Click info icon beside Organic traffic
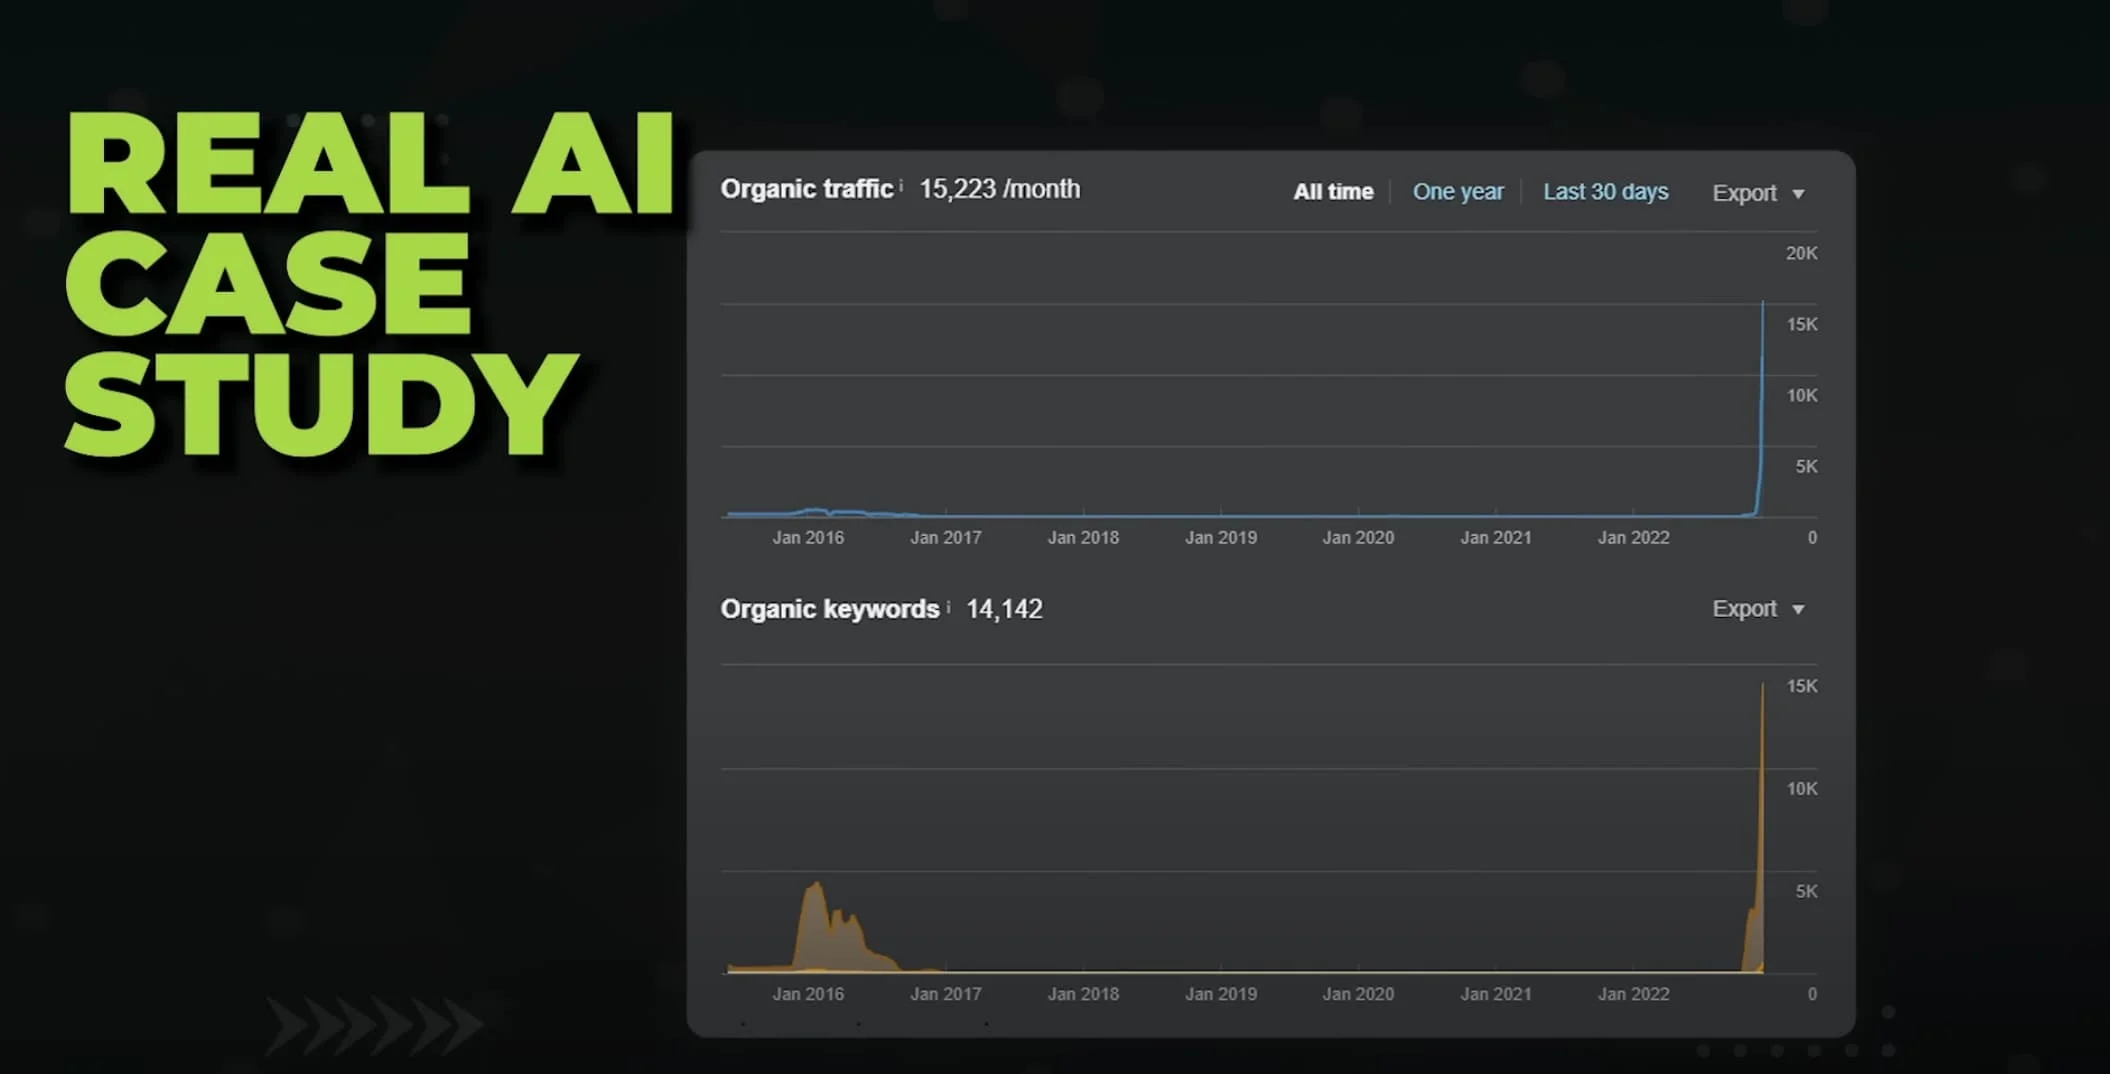 901,185
